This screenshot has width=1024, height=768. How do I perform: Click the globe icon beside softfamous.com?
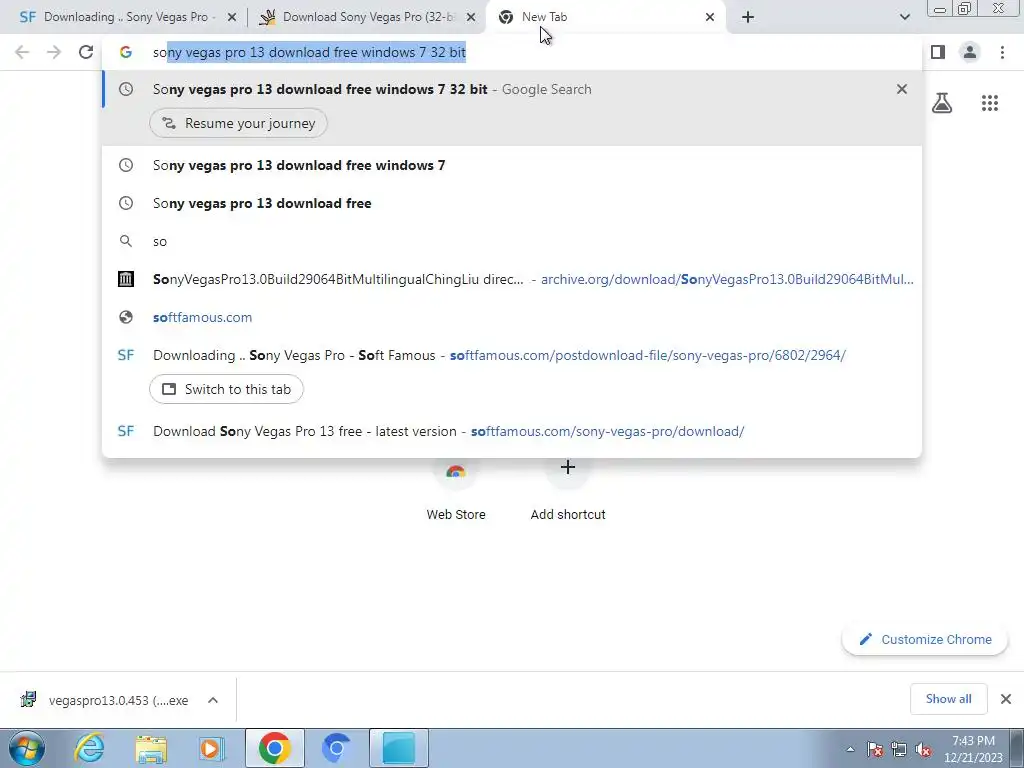126,317
